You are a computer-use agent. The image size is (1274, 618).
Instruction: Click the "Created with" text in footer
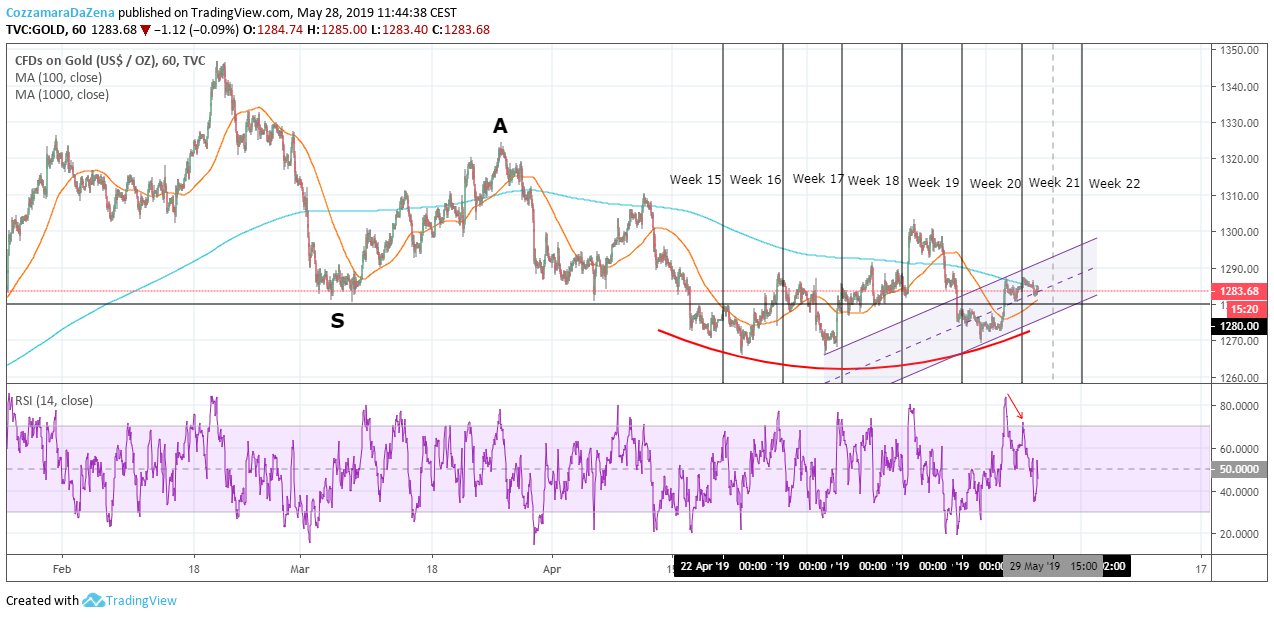pos(42,600)
